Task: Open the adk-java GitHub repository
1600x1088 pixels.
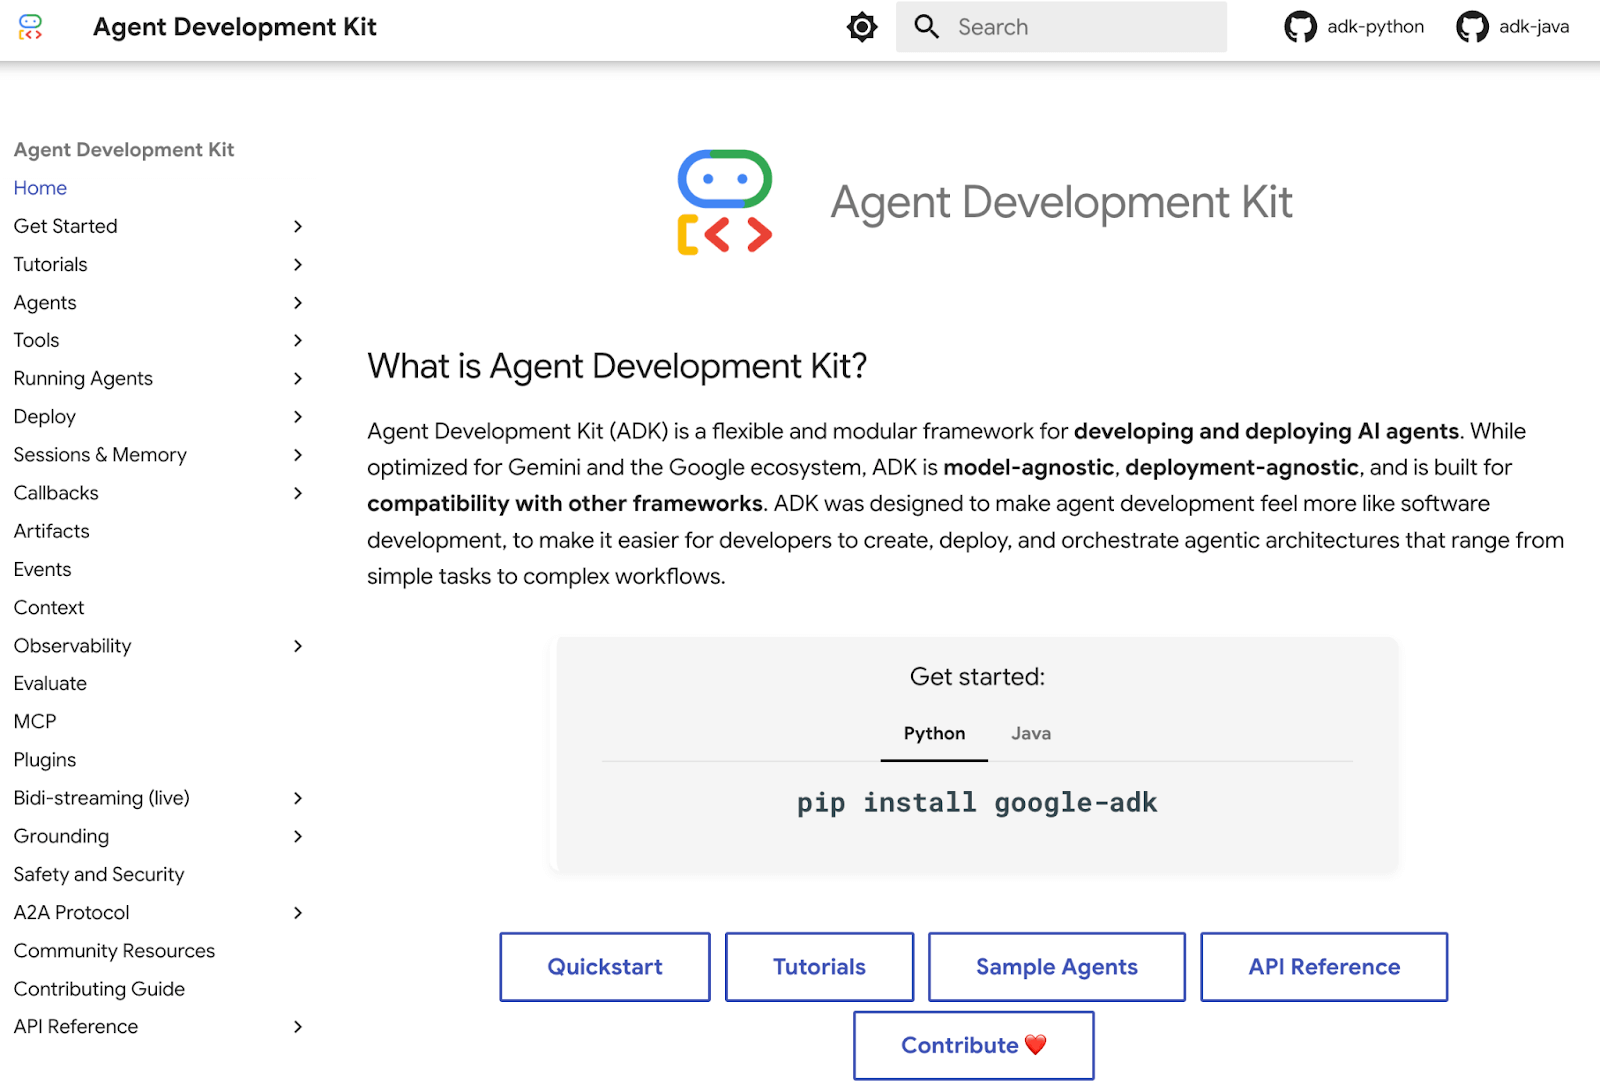Action: [1512, 27]
